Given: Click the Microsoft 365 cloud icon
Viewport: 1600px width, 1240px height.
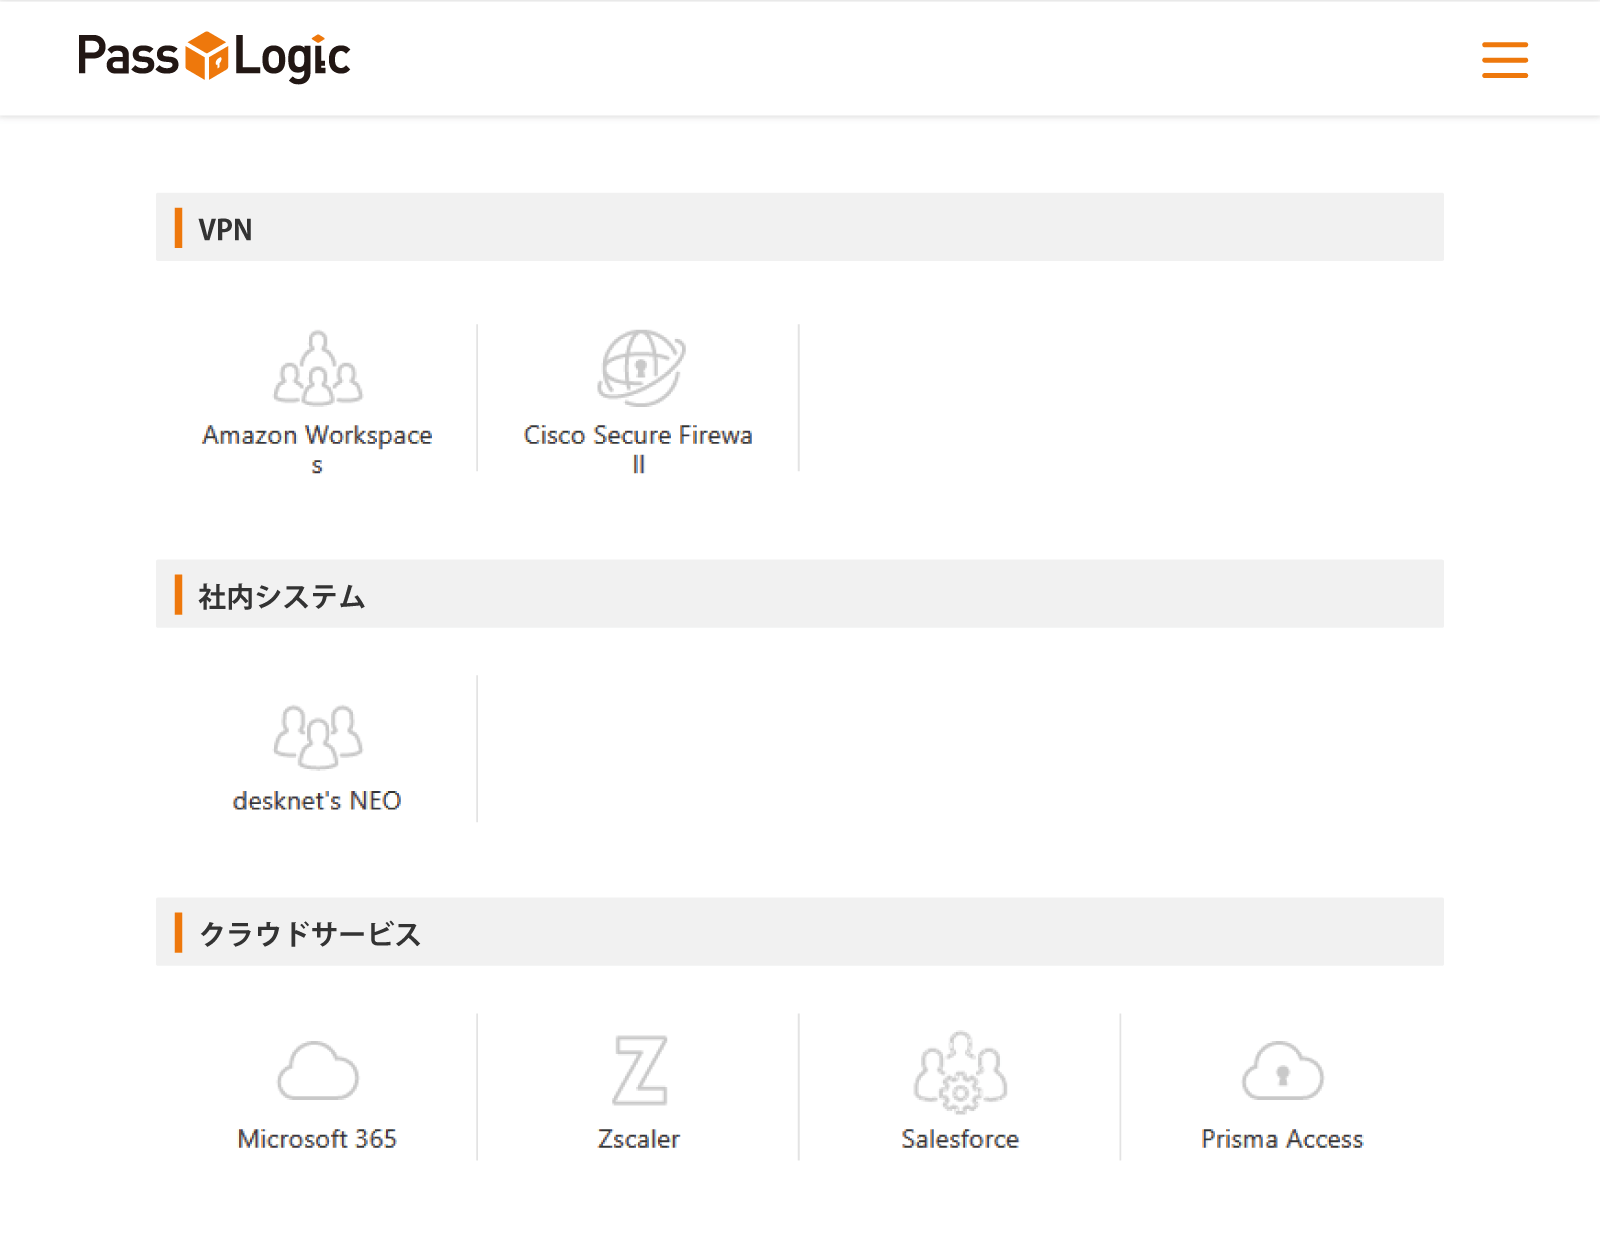Looking at the screenshot, I should (318, 1071).
